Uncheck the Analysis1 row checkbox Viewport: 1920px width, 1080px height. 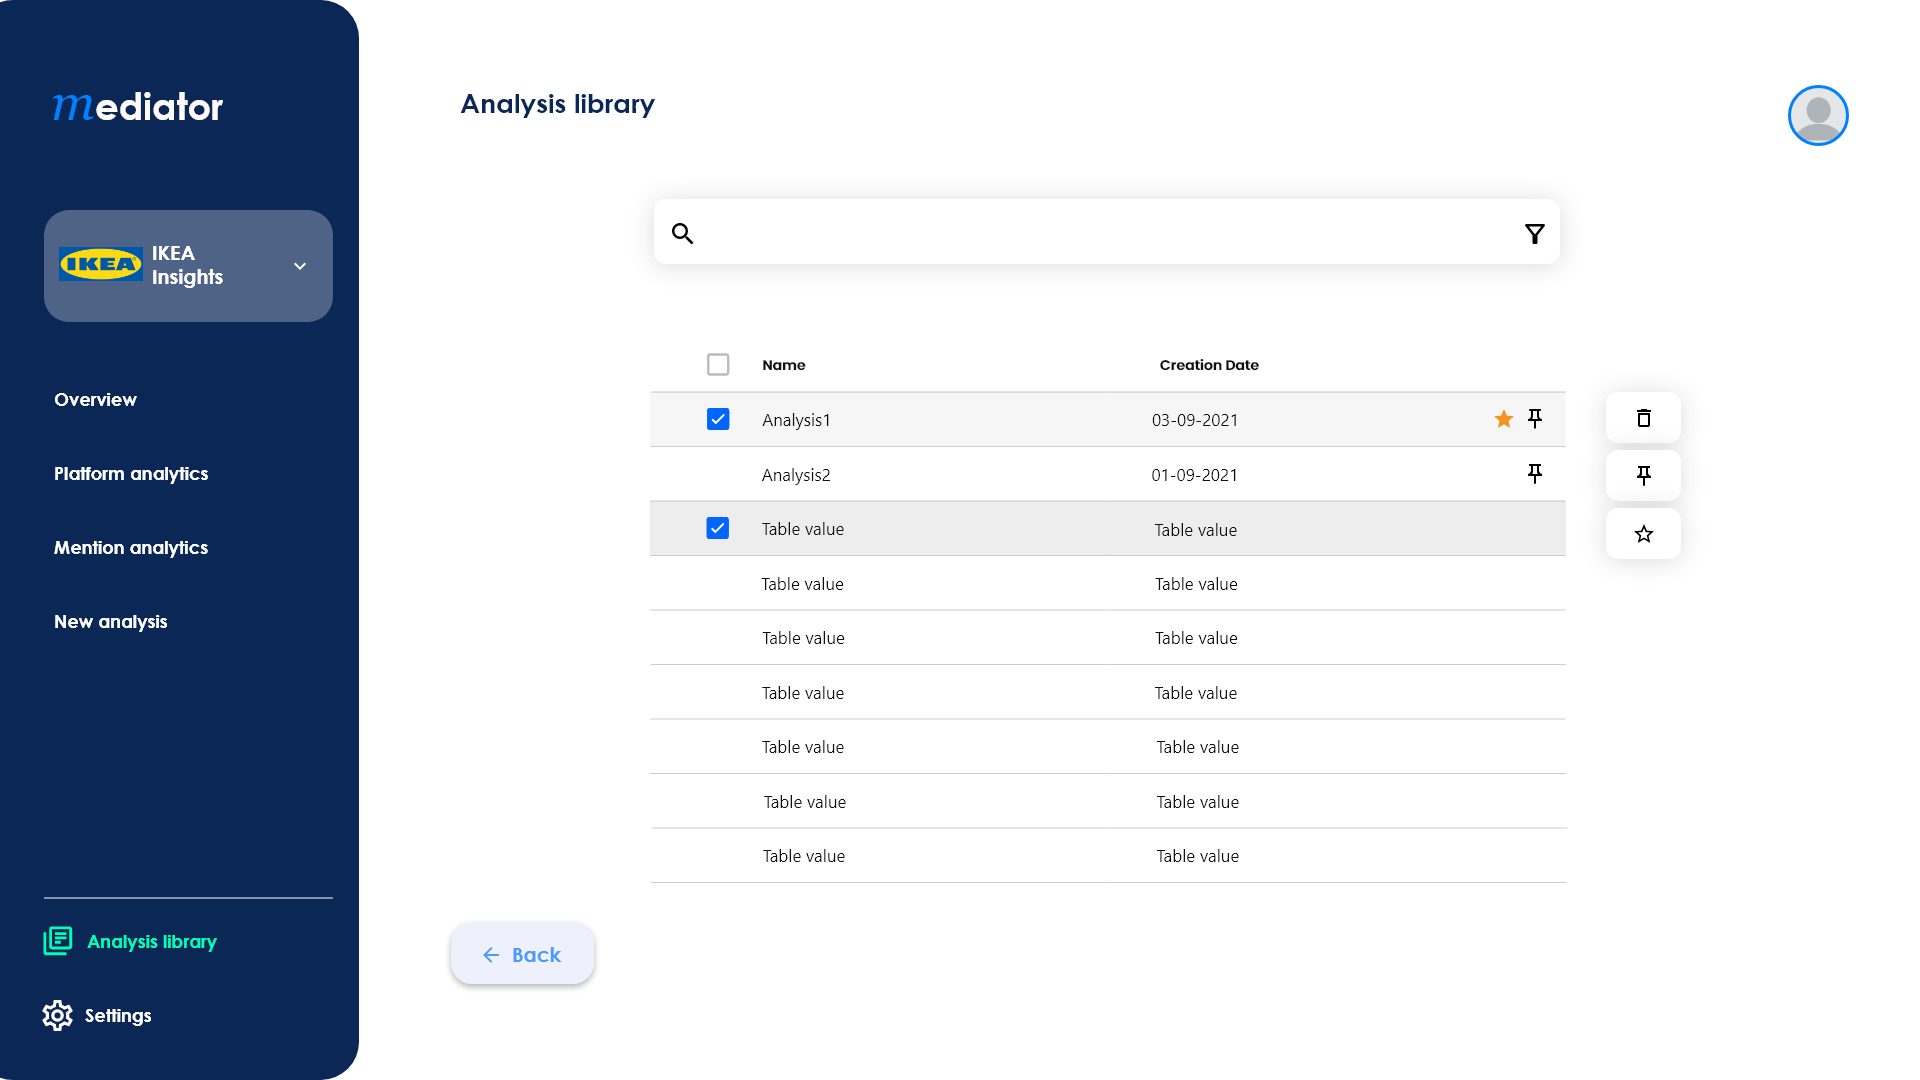click(x=718, y=419)
